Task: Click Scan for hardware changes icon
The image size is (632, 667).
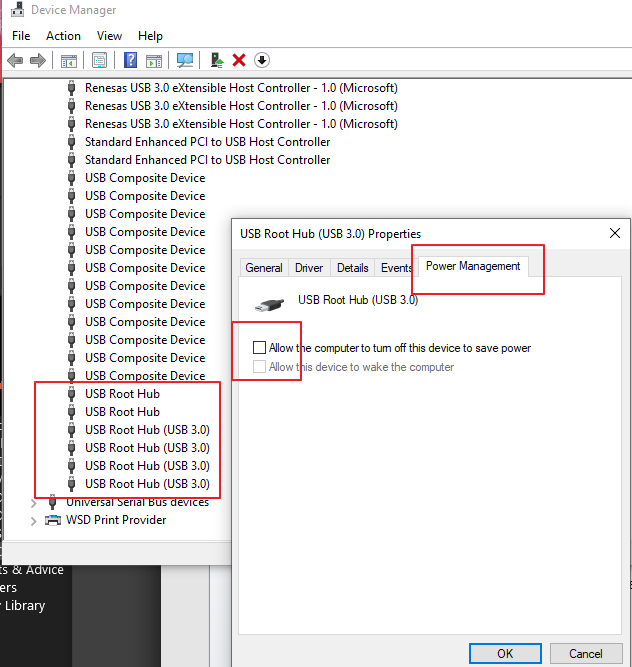Action: click(x=185, y=60)
